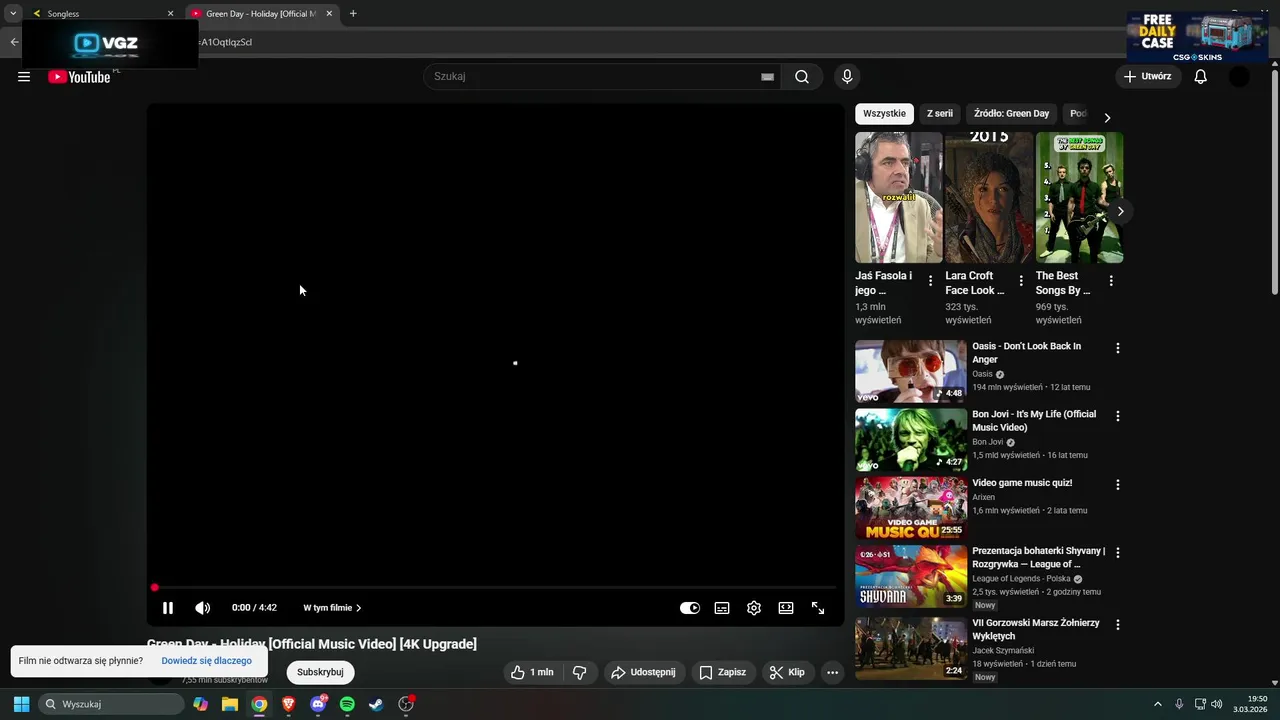Close the Songless tab

pos(170,14)
